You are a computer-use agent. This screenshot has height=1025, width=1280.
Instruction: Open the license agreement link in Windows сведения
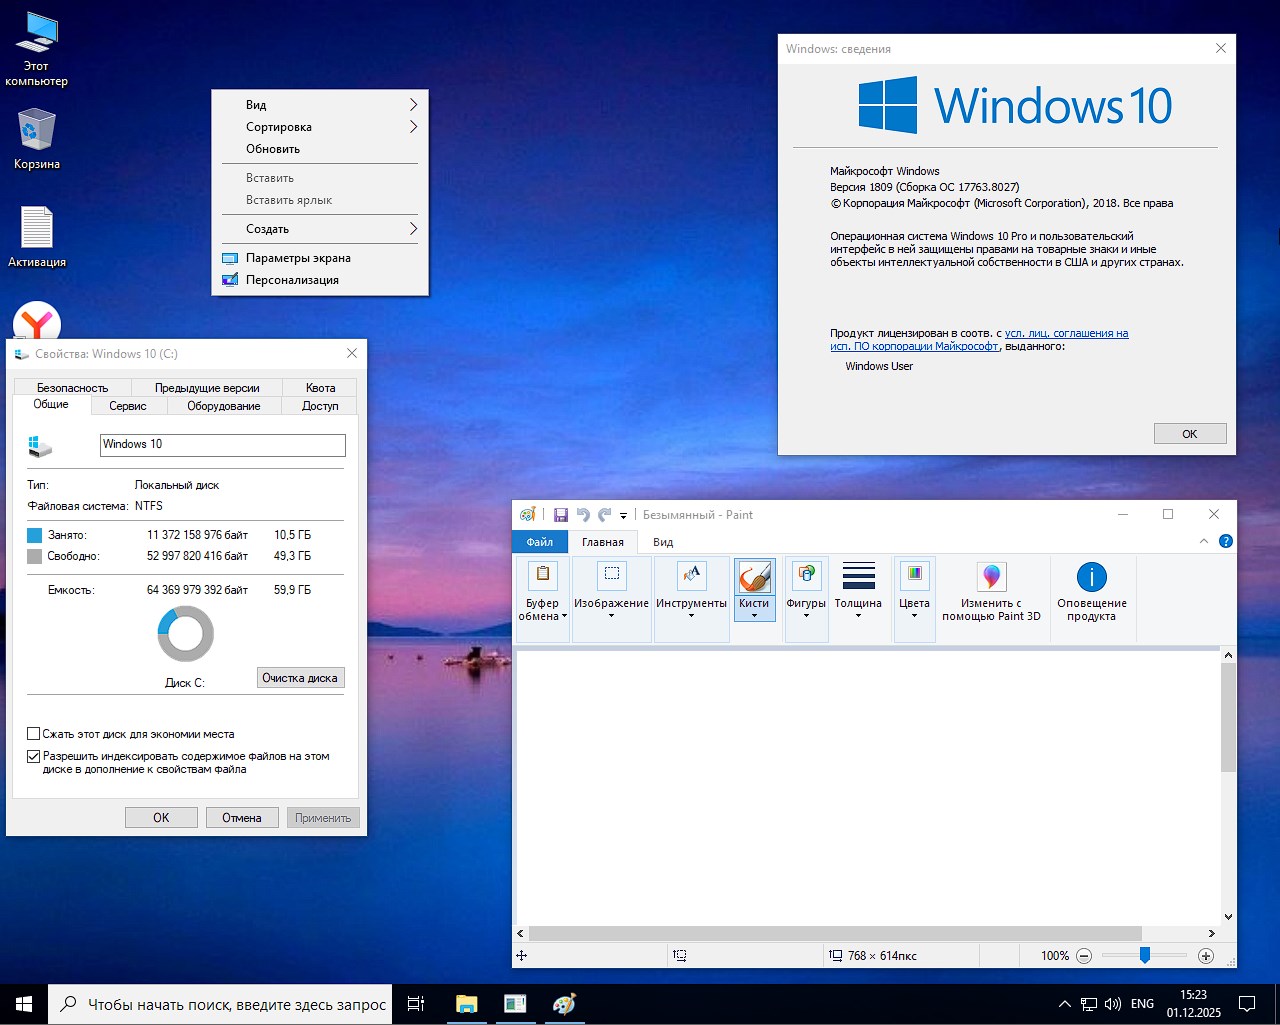tap(1066, 333)
